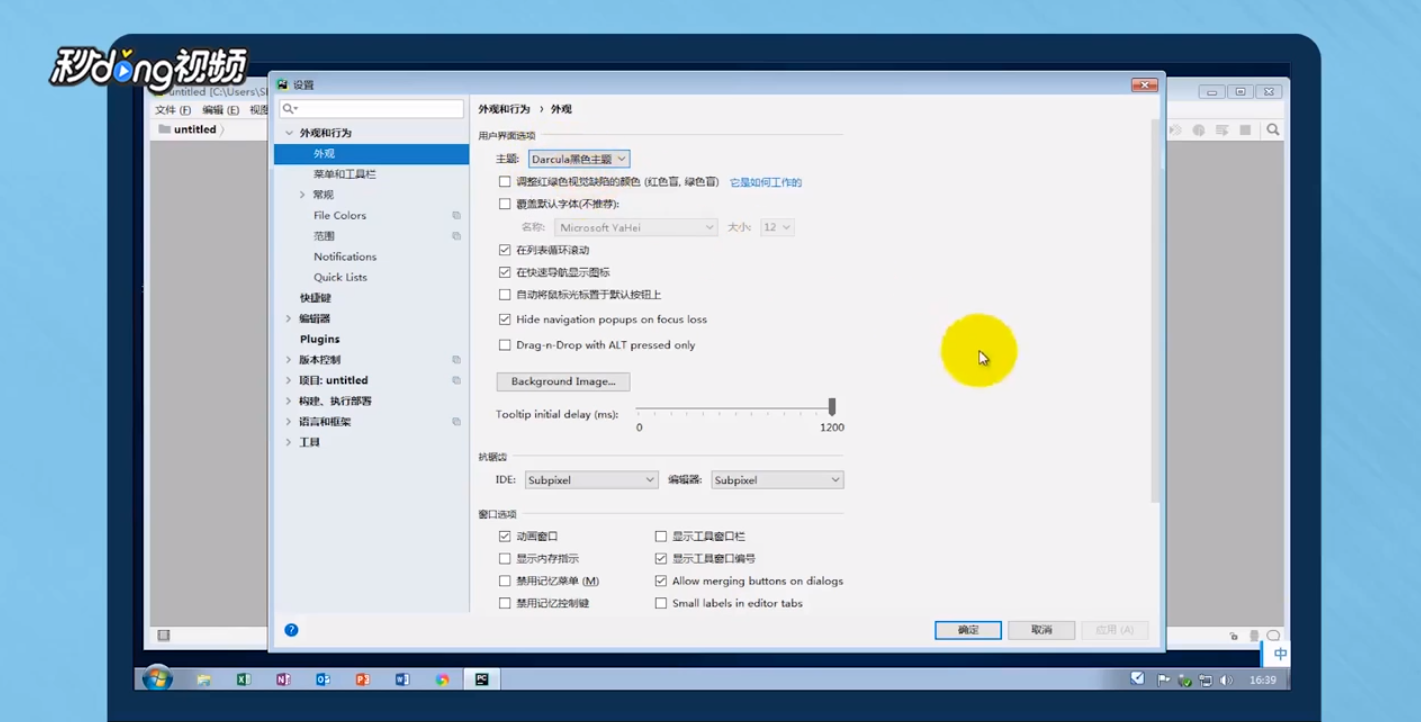Expand the 工具 tree node
The height and width of the screenshot is (722, 1421).
pyautogui.click(x=289, y=442)
